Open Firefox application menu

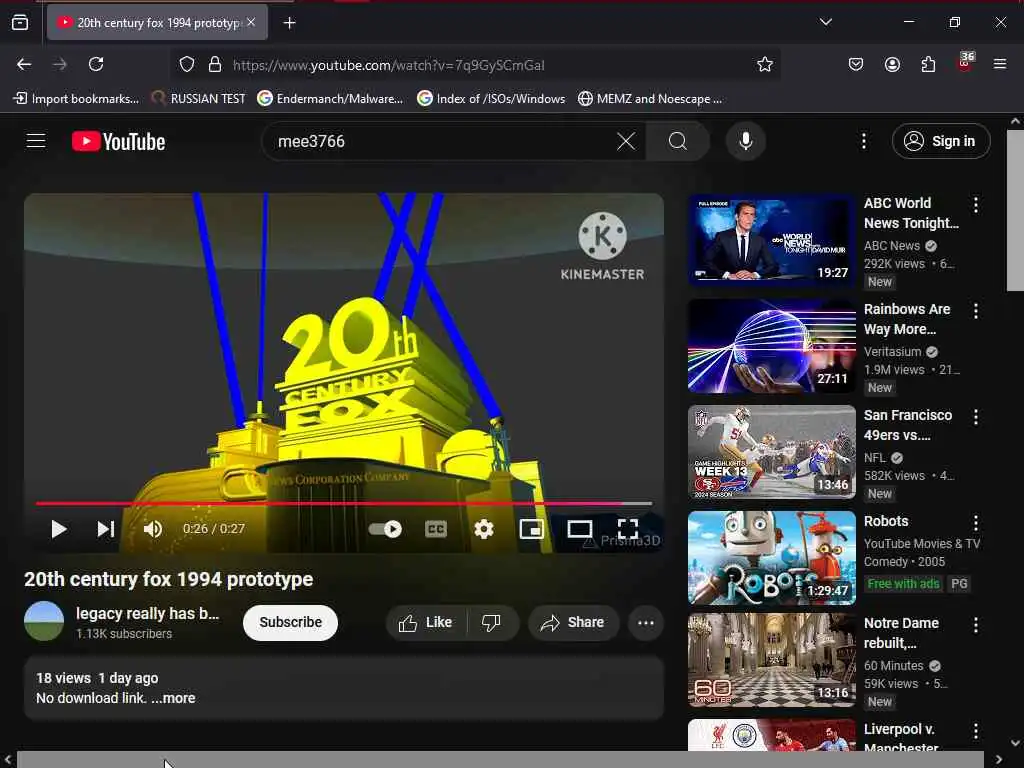1000,64
